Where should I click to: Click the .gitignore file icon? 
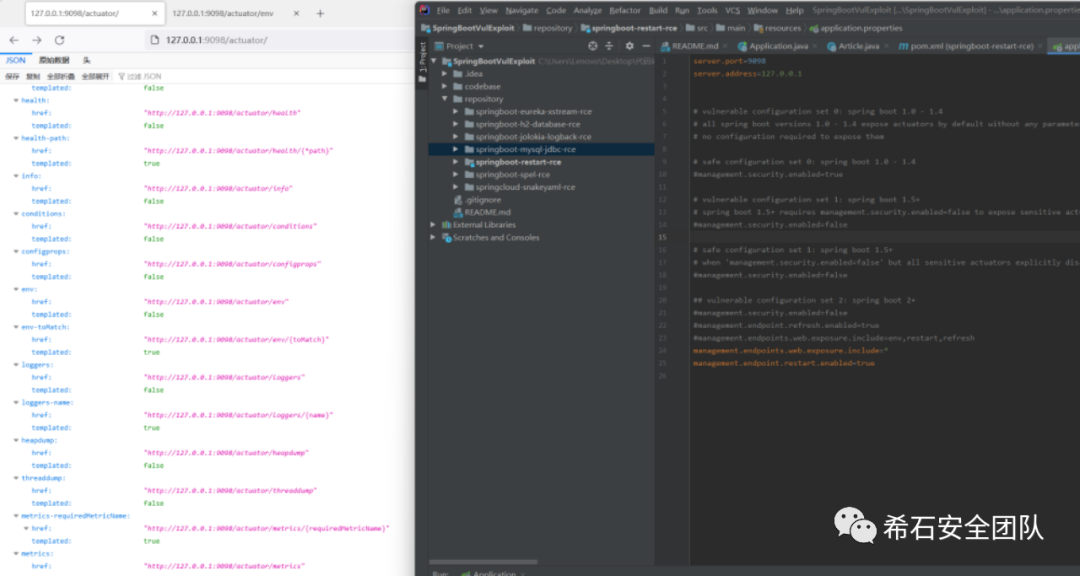click(458, 200)
